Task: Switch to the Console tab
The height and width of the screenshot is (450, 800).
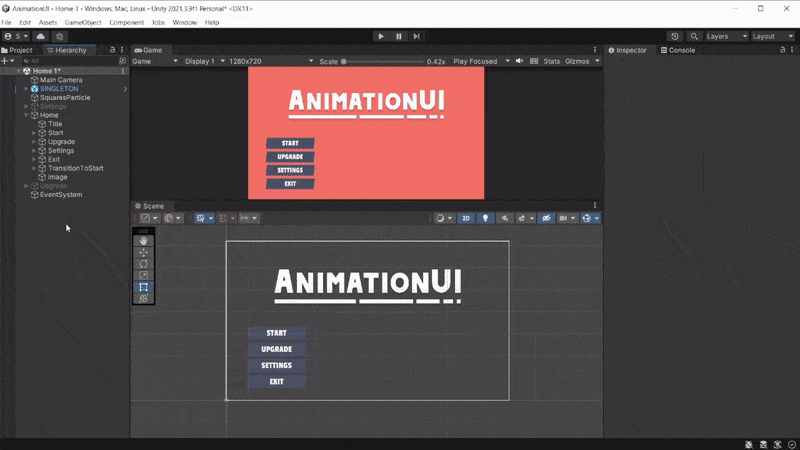Action: [680, 50]
